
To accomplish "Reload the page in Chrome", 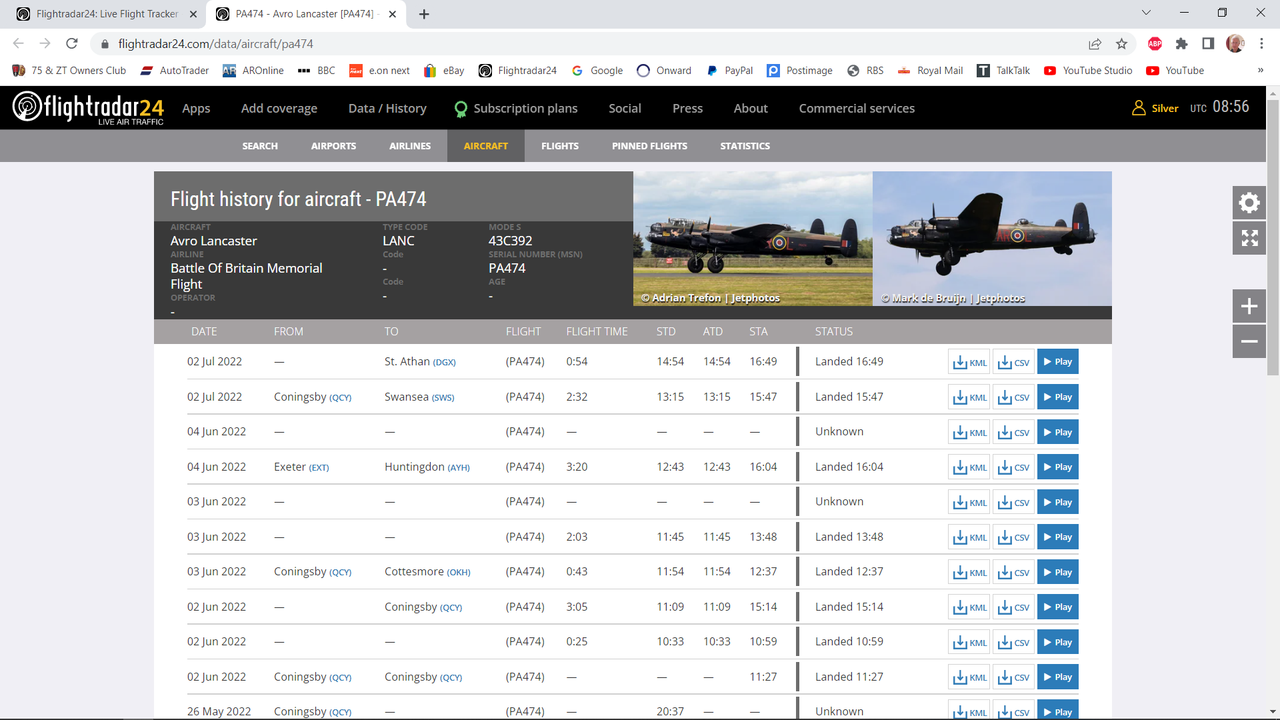I will point(72,44).
